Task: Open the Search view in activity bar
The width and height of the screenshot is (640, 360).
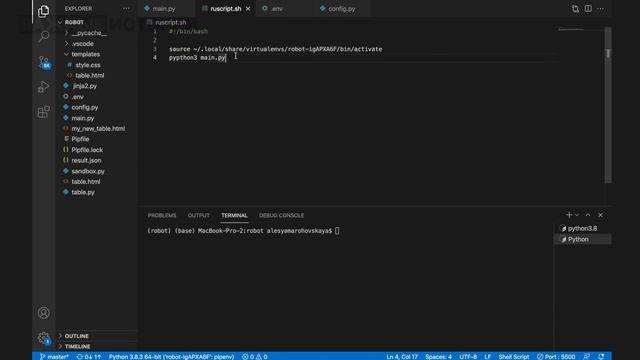Action: pyautogui.click(x=44, y=36)
